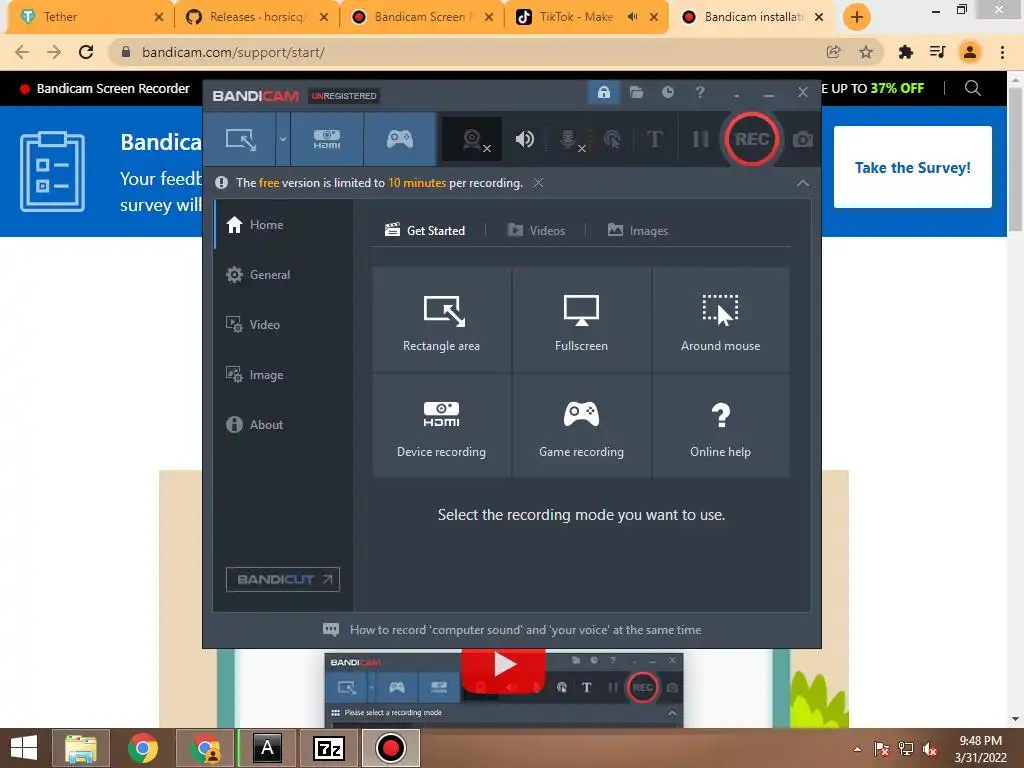Toggle speaker sound icon in Bandicam toolbar
This screenshot has width=1024, height=768.
click(x=524, y=139)
